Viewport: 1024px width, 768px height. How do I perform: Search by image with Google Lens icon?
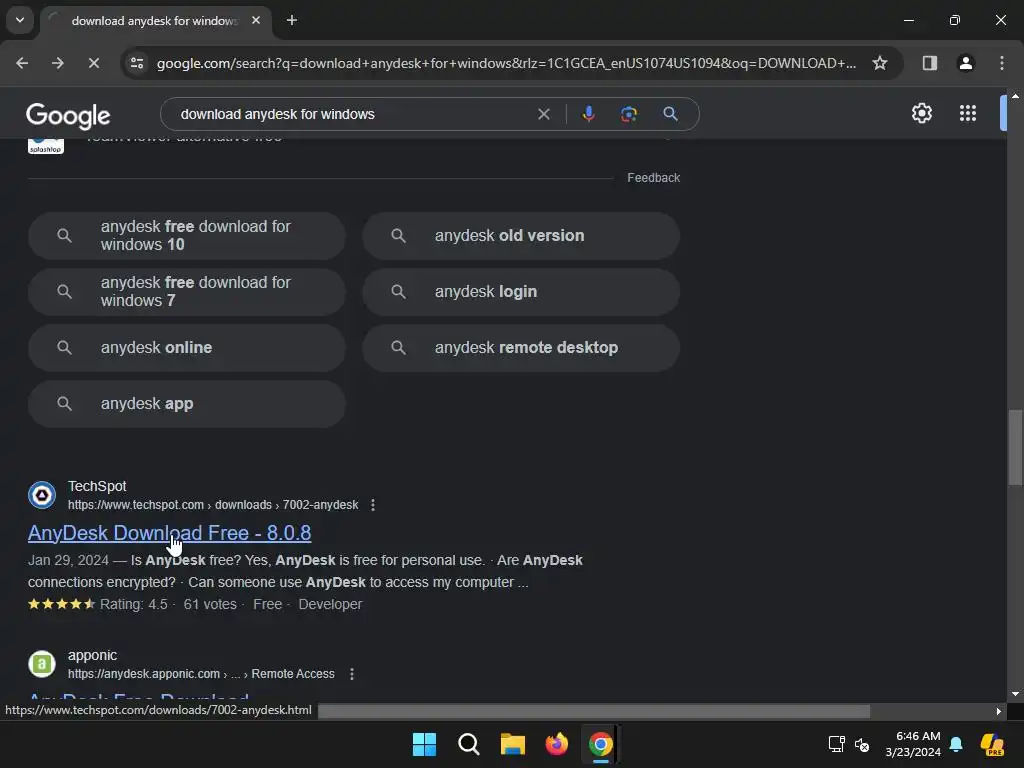(628, 114)
